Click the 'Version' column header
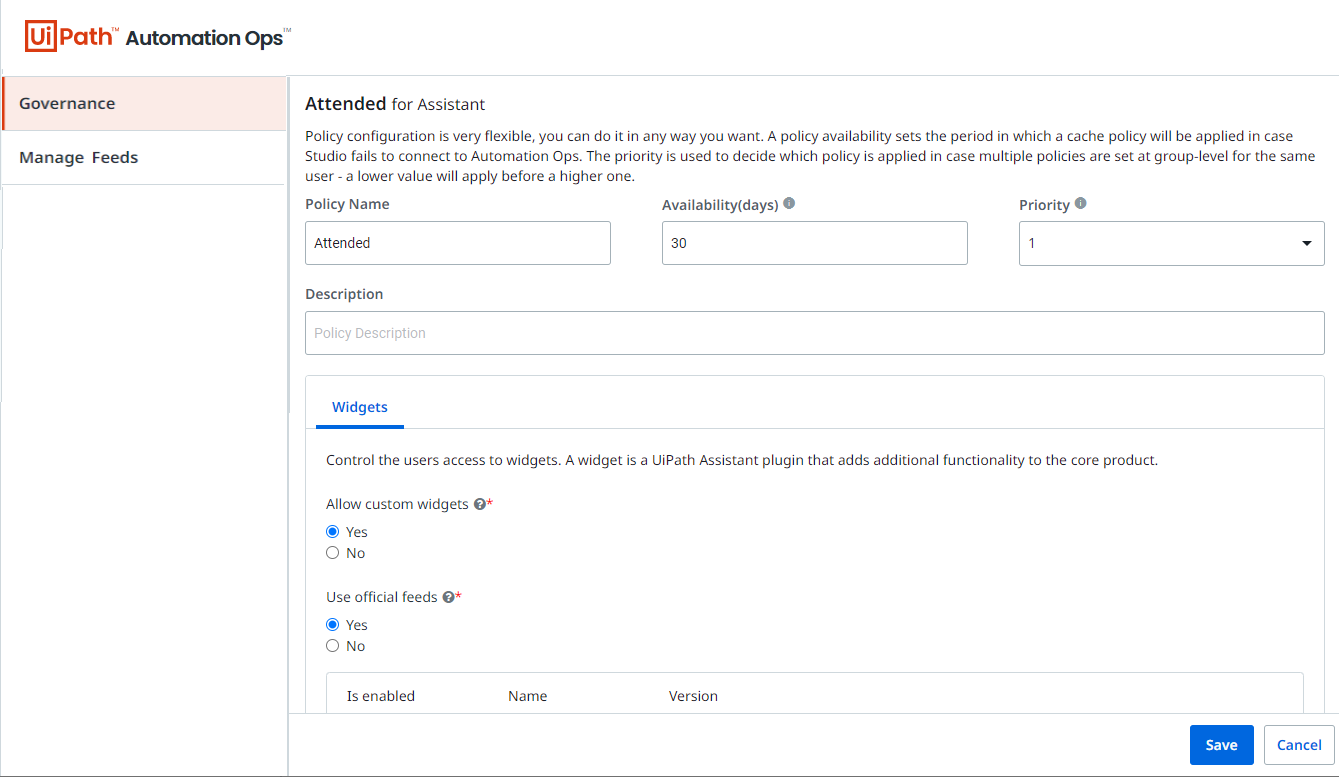This screenshot has height=777, width=1339. [693, 696]
